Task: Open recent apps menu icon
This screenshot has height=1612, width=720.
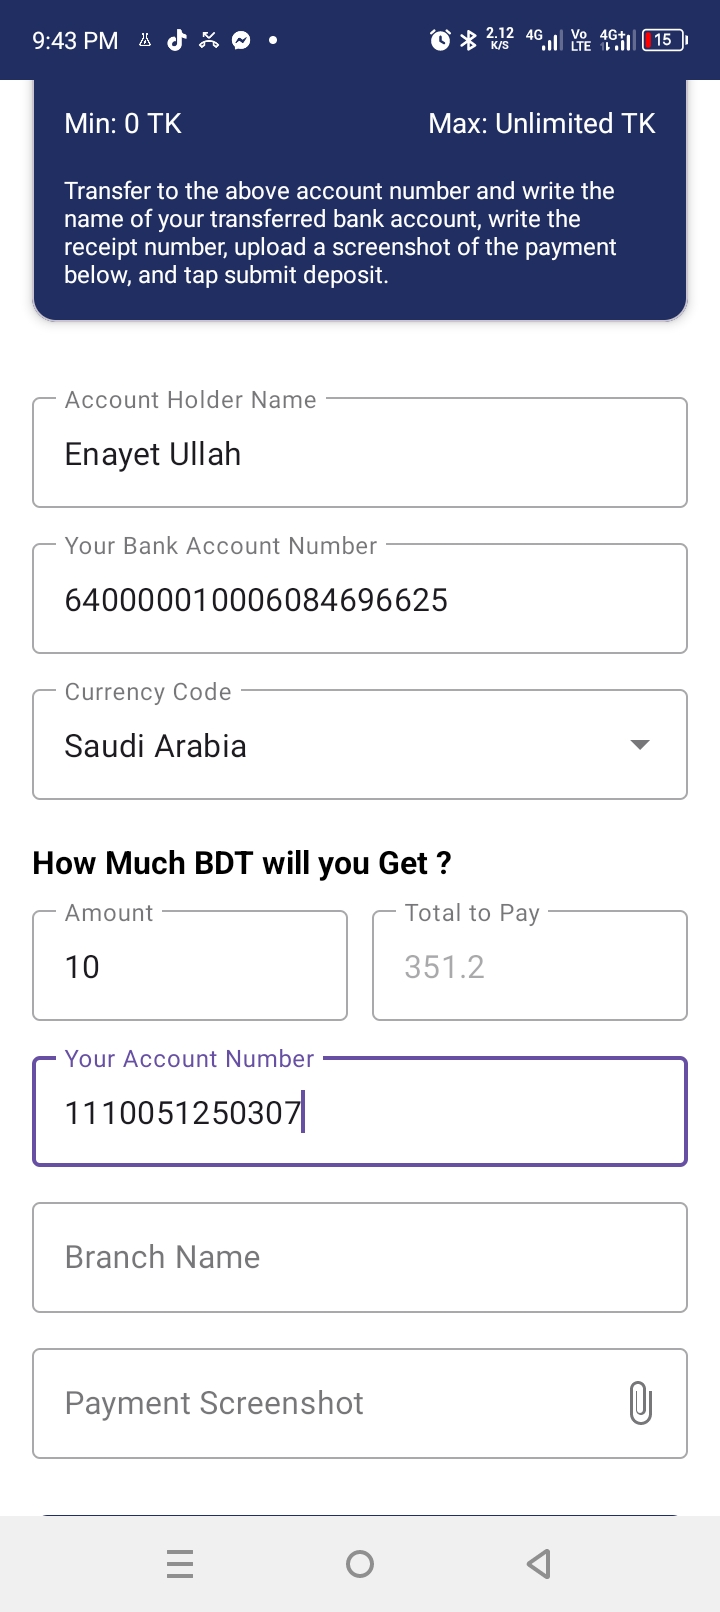Action: (180, 1563)
